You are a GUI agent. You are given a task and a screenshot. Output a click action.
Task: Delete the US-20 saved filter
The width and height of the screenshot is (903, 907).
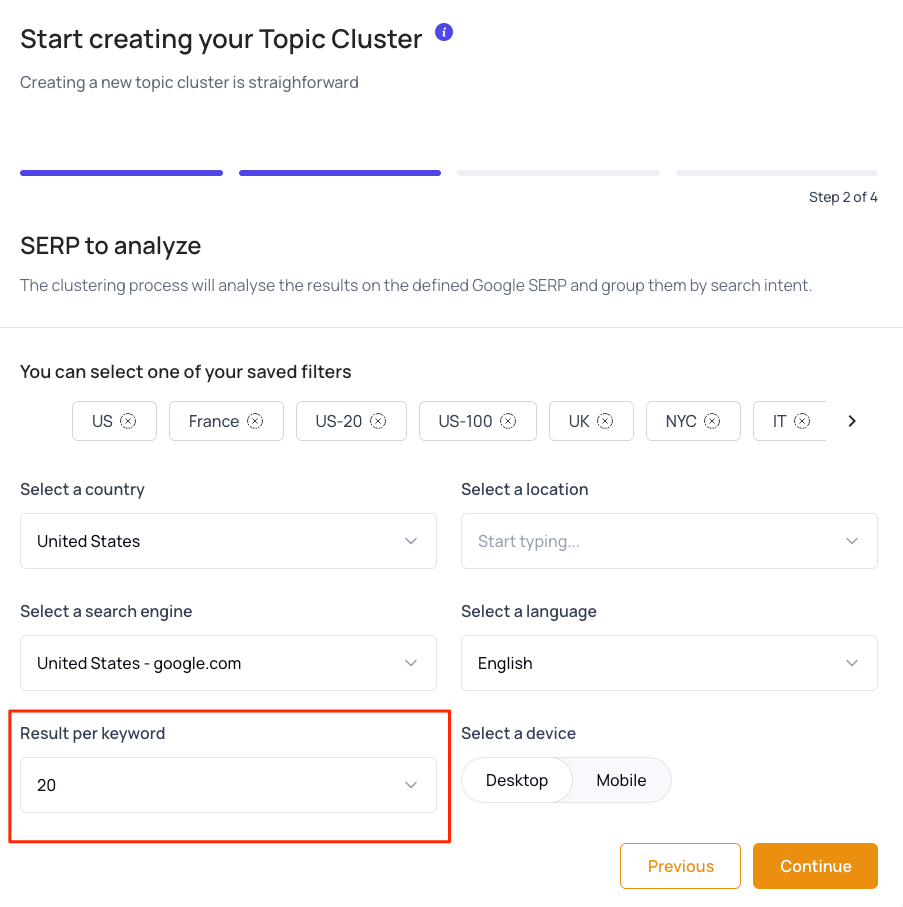pyautogui.click(x=378, y=421)
